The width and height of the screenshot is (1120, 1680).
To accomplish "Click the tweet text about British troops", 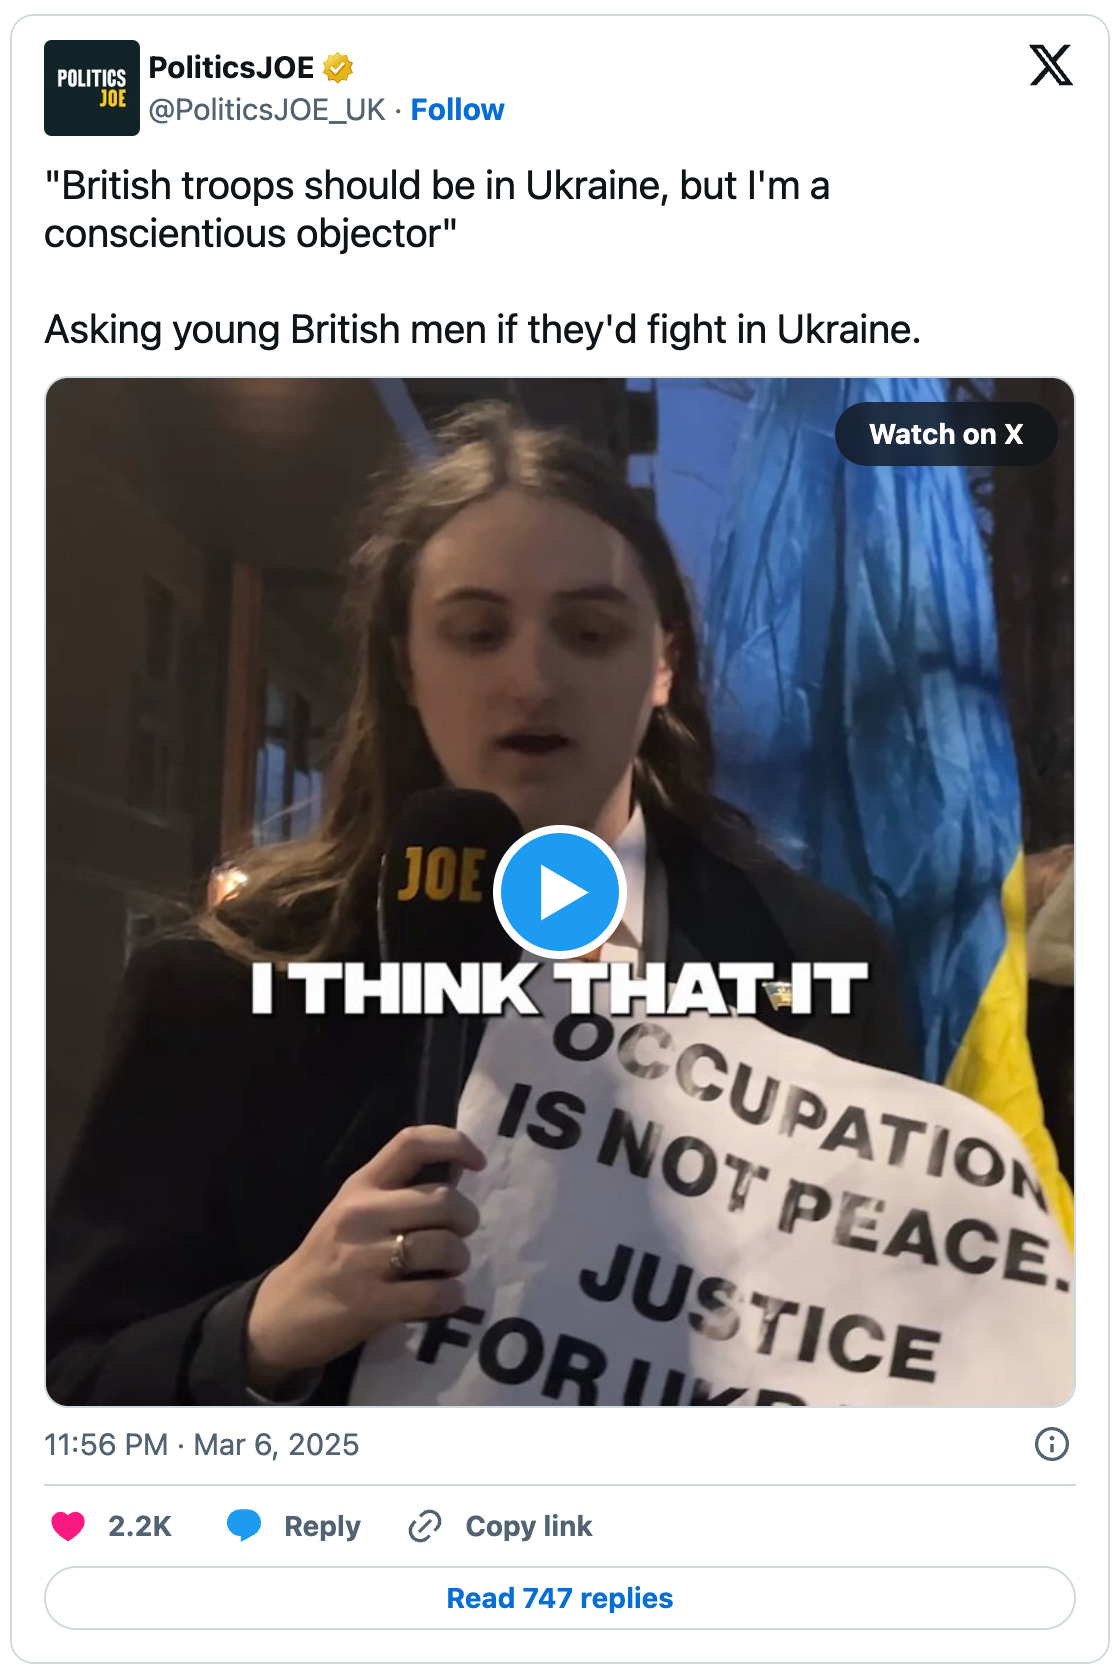I will [x=437, y=210].
